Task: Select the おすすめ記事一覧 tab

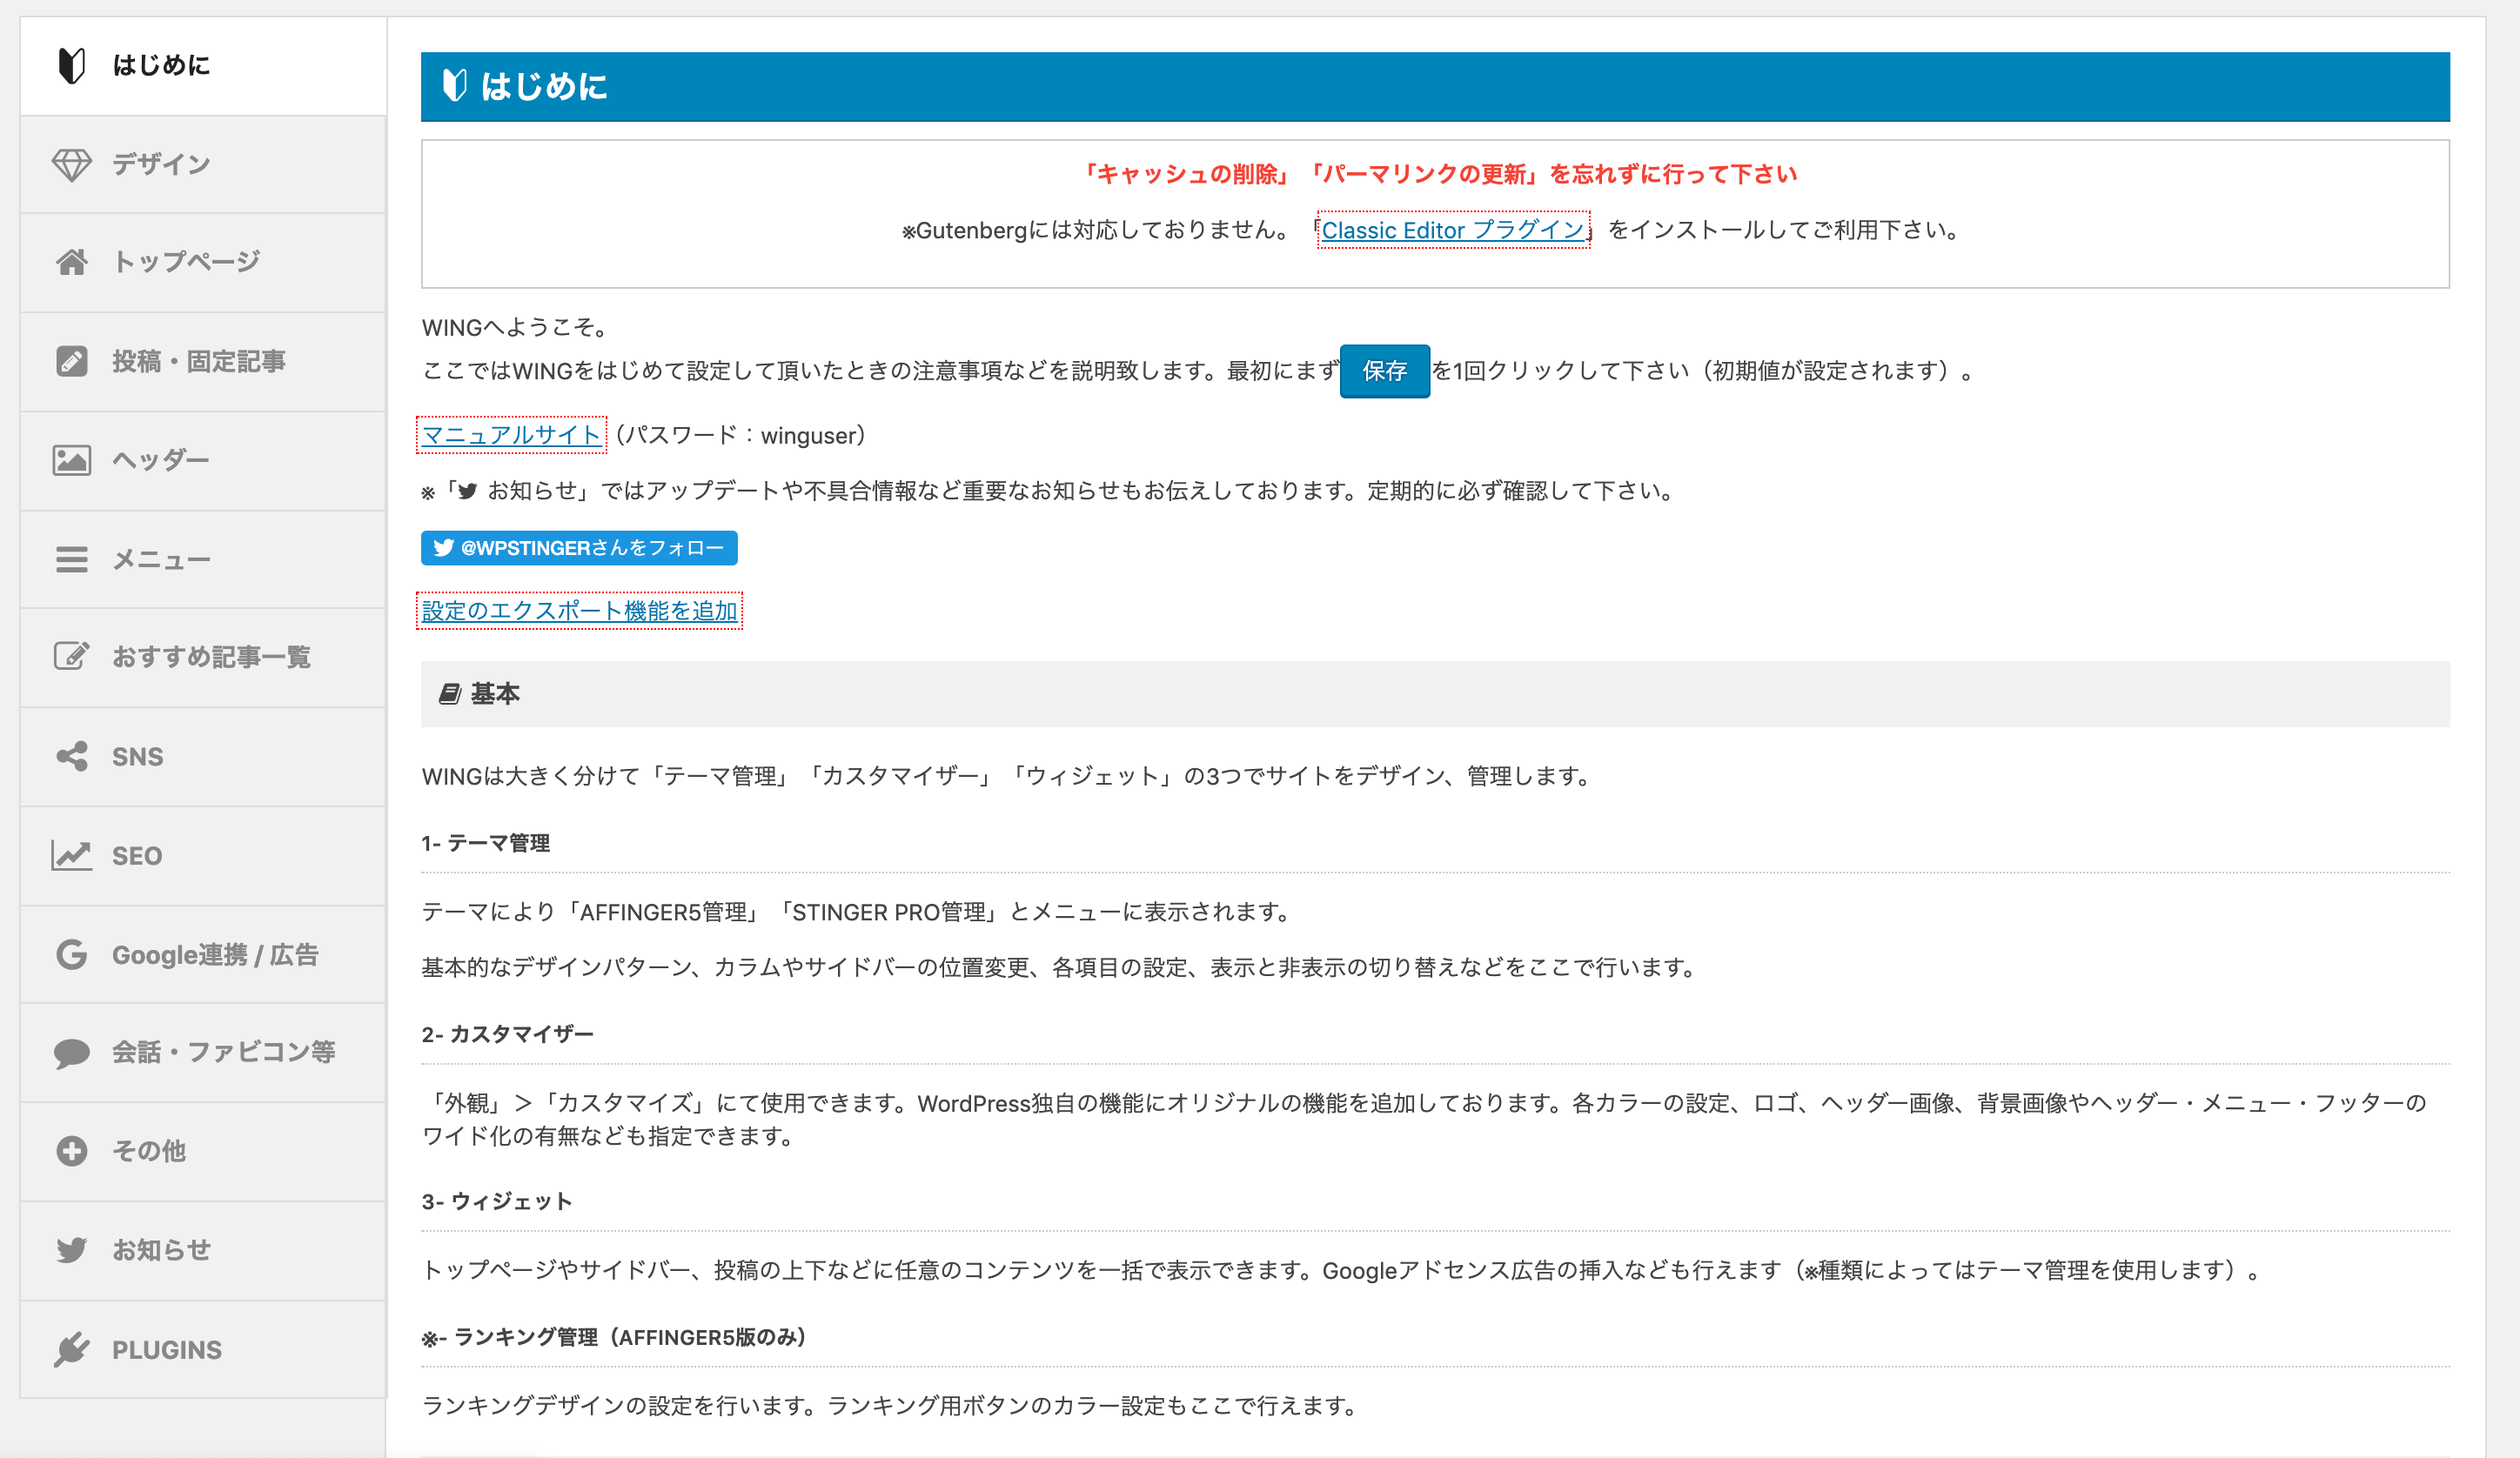Action: click(203, 657)
